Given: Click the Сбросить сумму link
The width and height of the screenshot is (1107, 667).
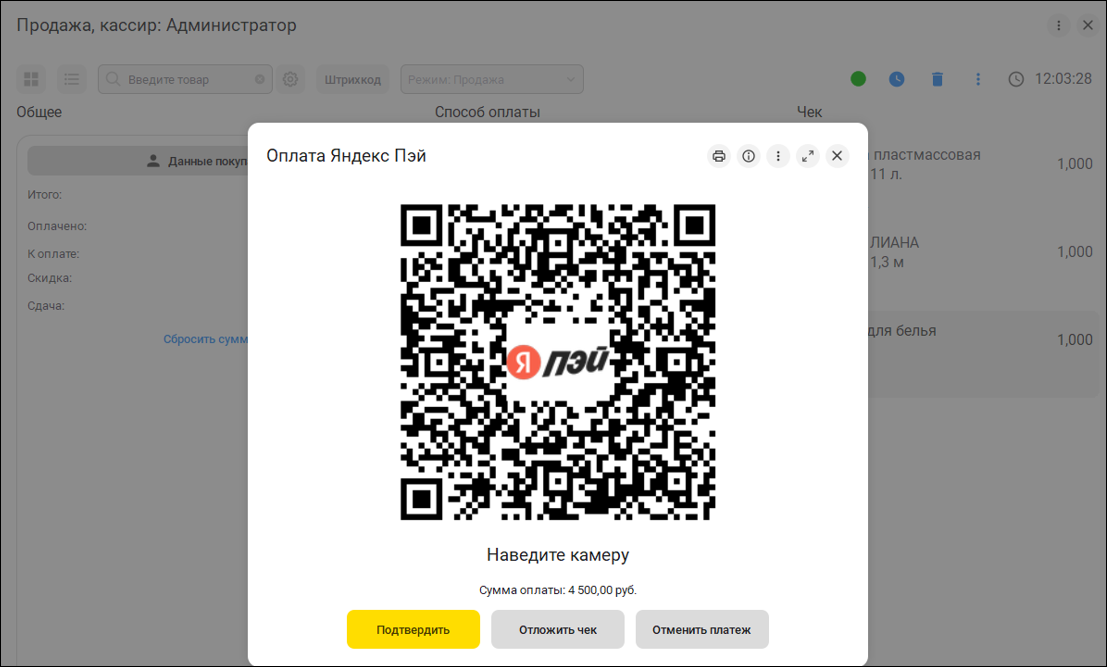Looking at the screenshot, I should coord(205,339).
